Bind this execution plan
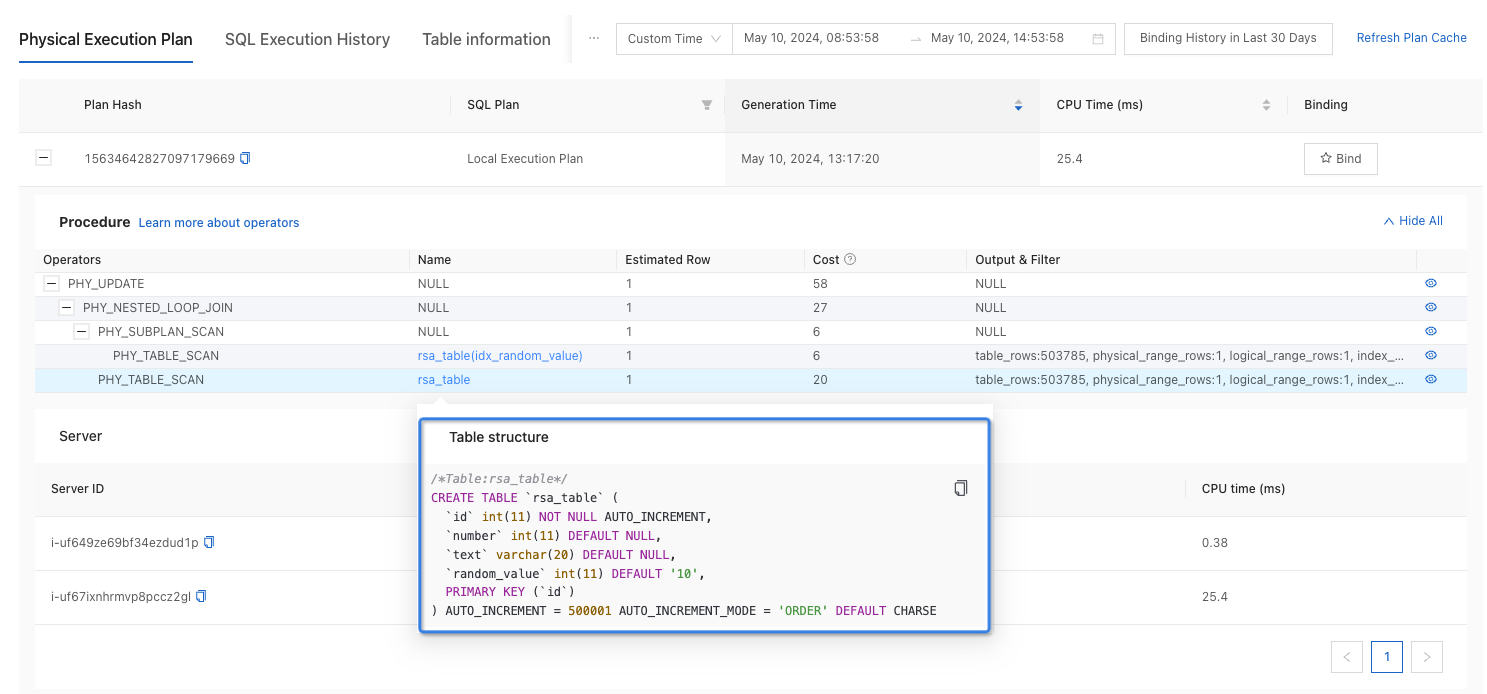The height and width of the screenshot is (694, 1487). click(1340, 158)
